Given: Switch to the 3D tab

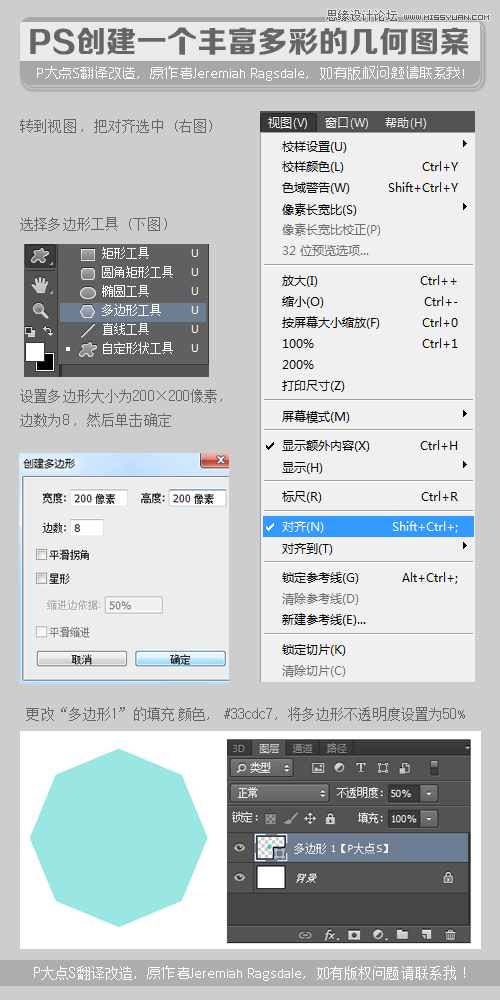Looking at the screenshot, I should [239, 749].
